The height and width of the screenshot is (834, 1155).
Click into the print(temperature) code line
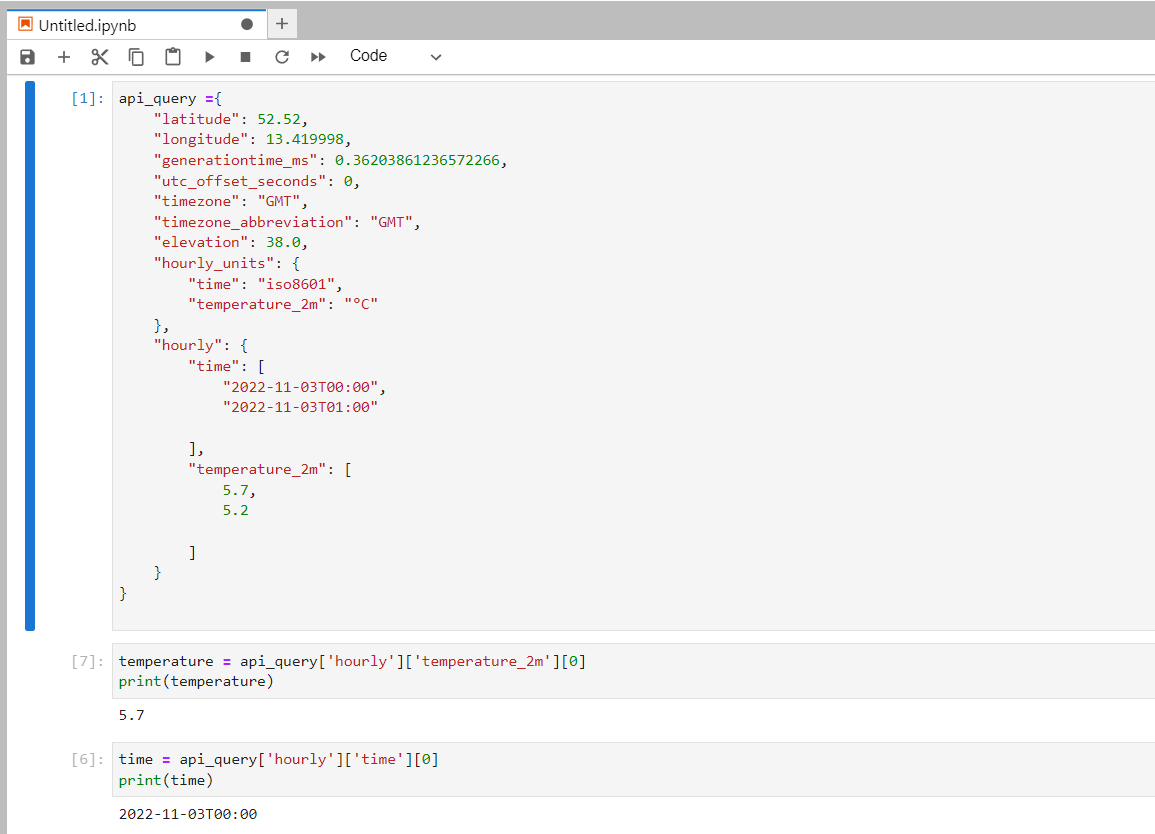coord(196,681)
